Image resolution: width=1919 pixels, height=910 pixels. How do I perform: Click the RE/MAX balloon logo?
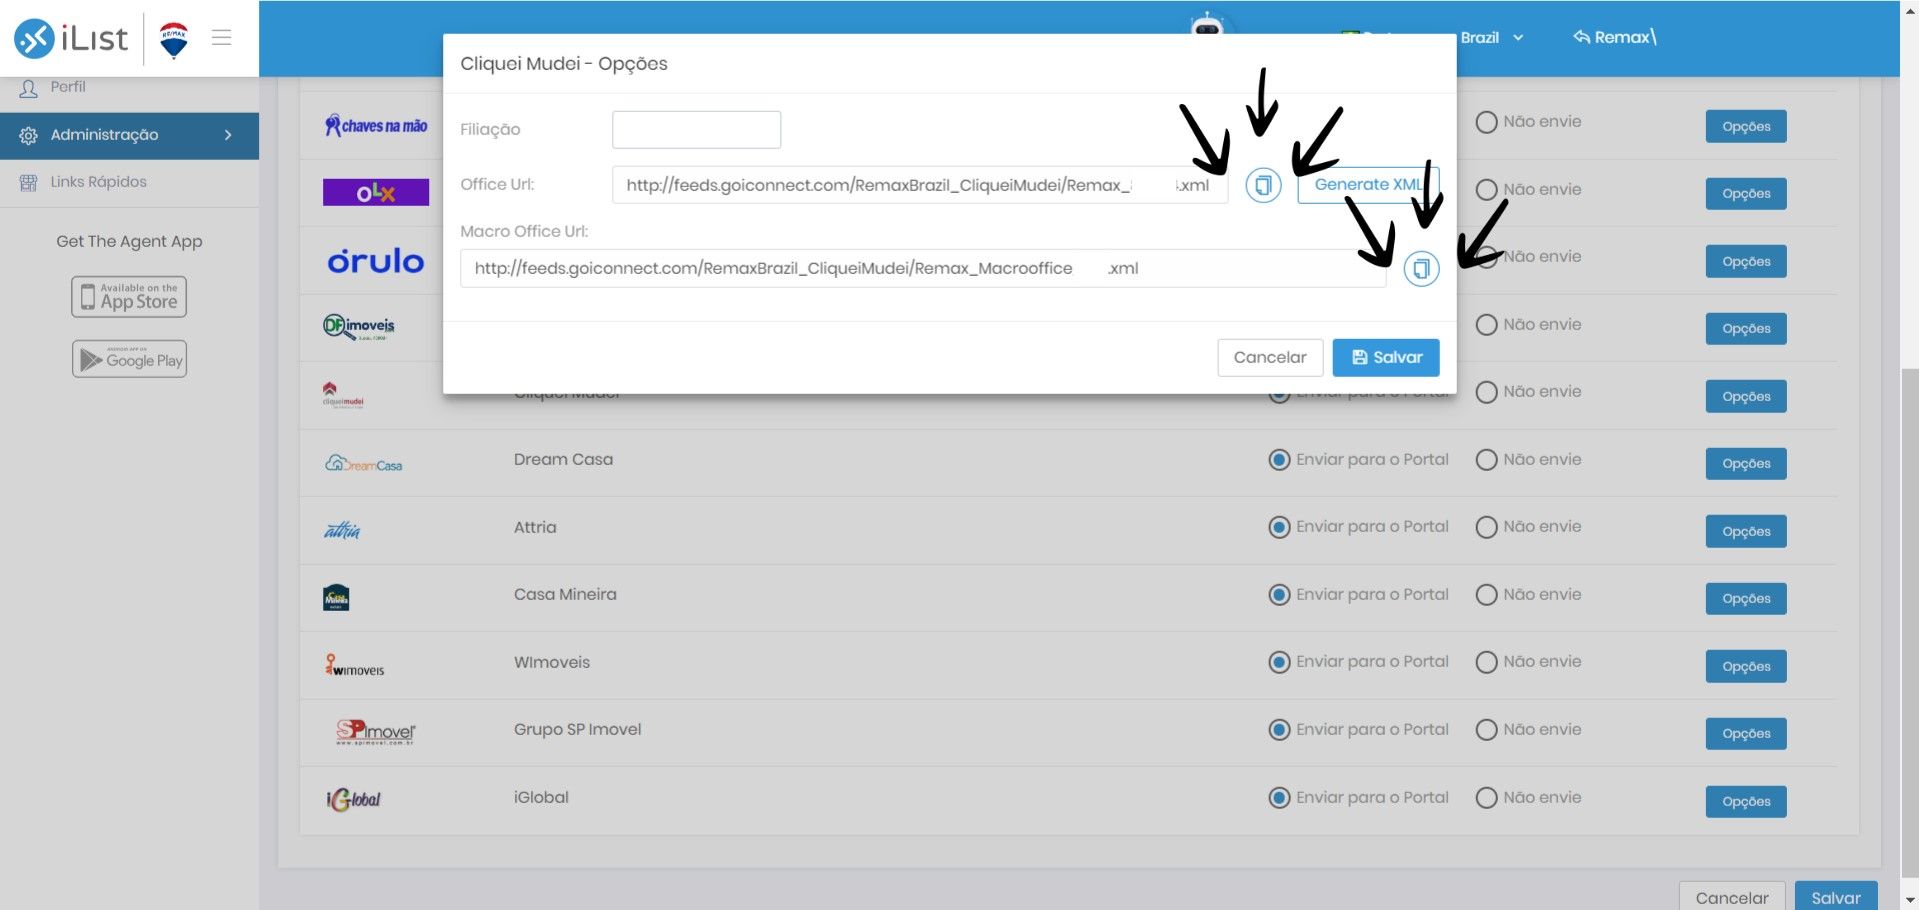click(x=174, y=39)
